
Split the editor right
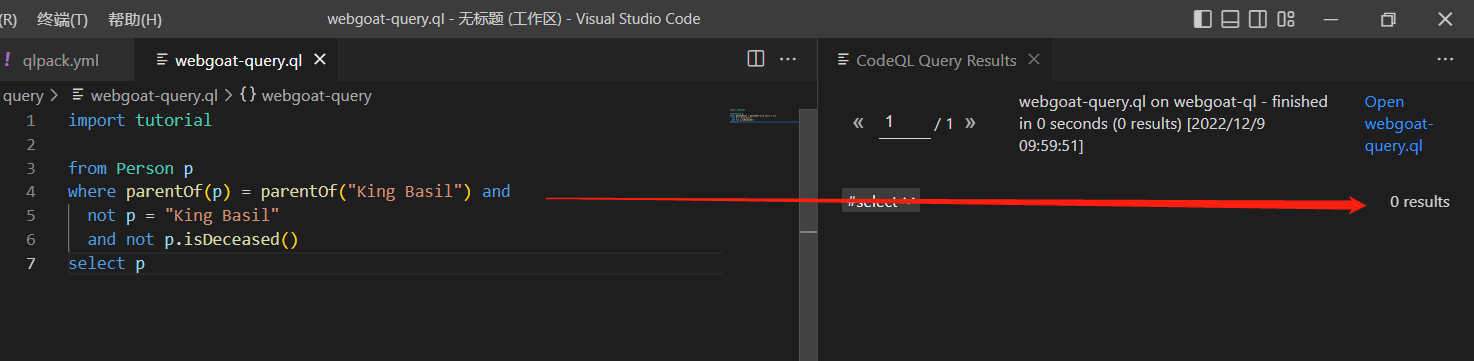756,59
